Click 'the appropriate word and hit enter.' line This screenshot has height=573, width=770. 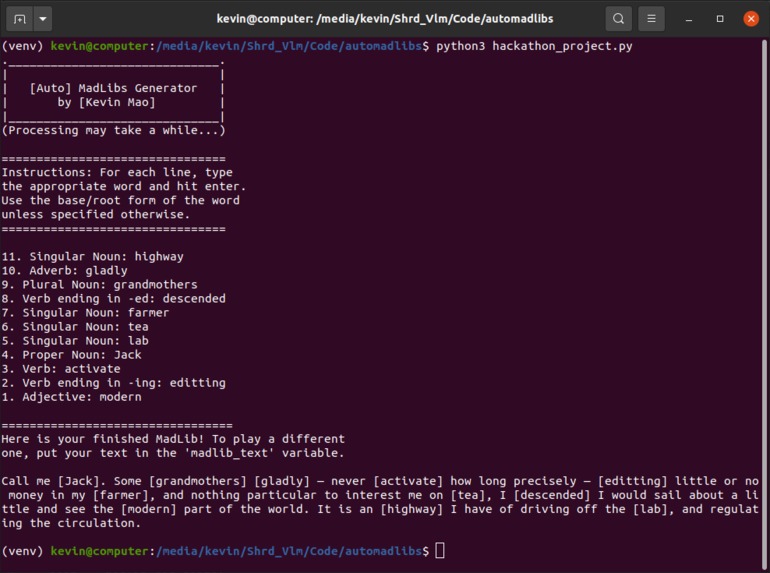click(x=124, y=187)
